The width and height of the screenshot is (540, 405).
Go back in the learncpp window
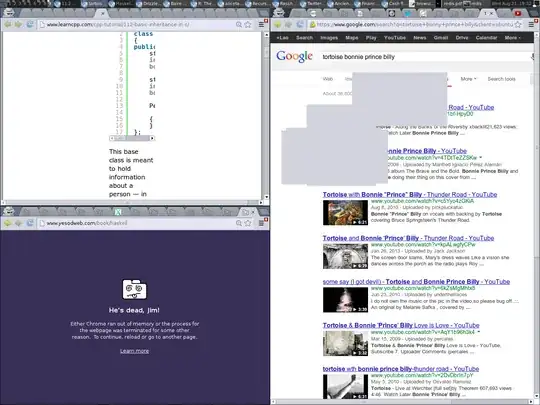coord(8,24)
